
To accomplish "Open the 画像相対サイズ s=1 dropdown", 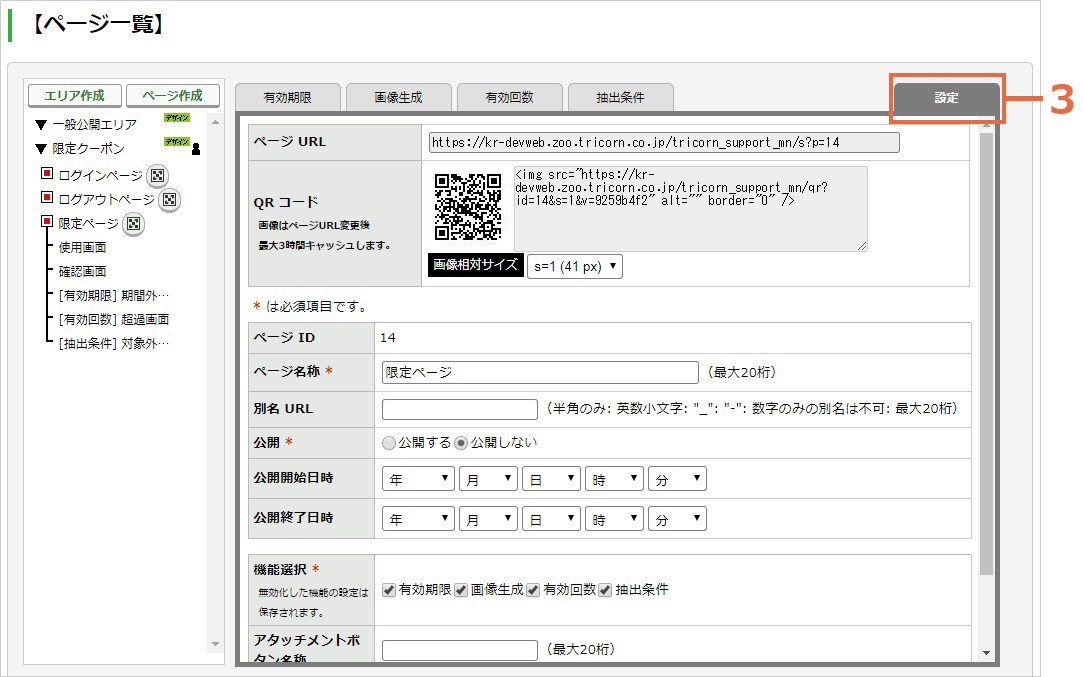I will (x=575, y=266).
